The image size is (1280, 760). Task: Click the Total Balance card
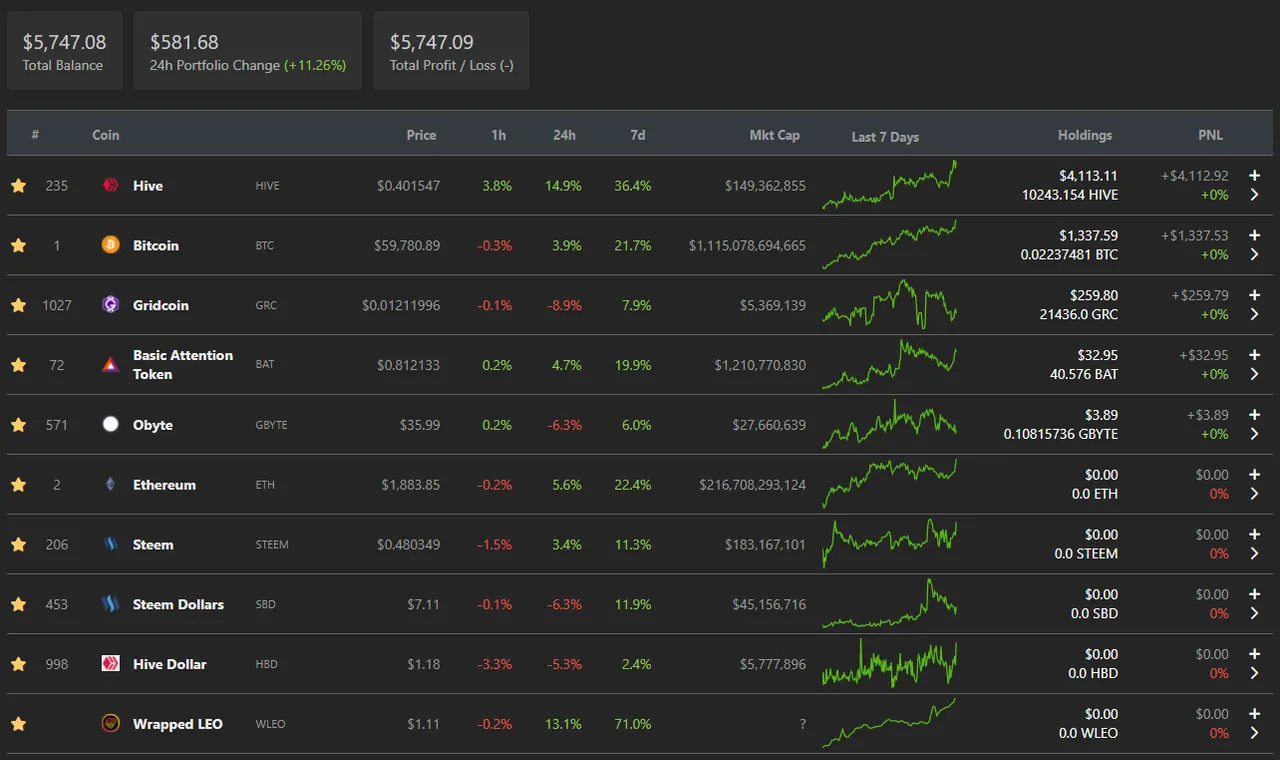point(64,51)
